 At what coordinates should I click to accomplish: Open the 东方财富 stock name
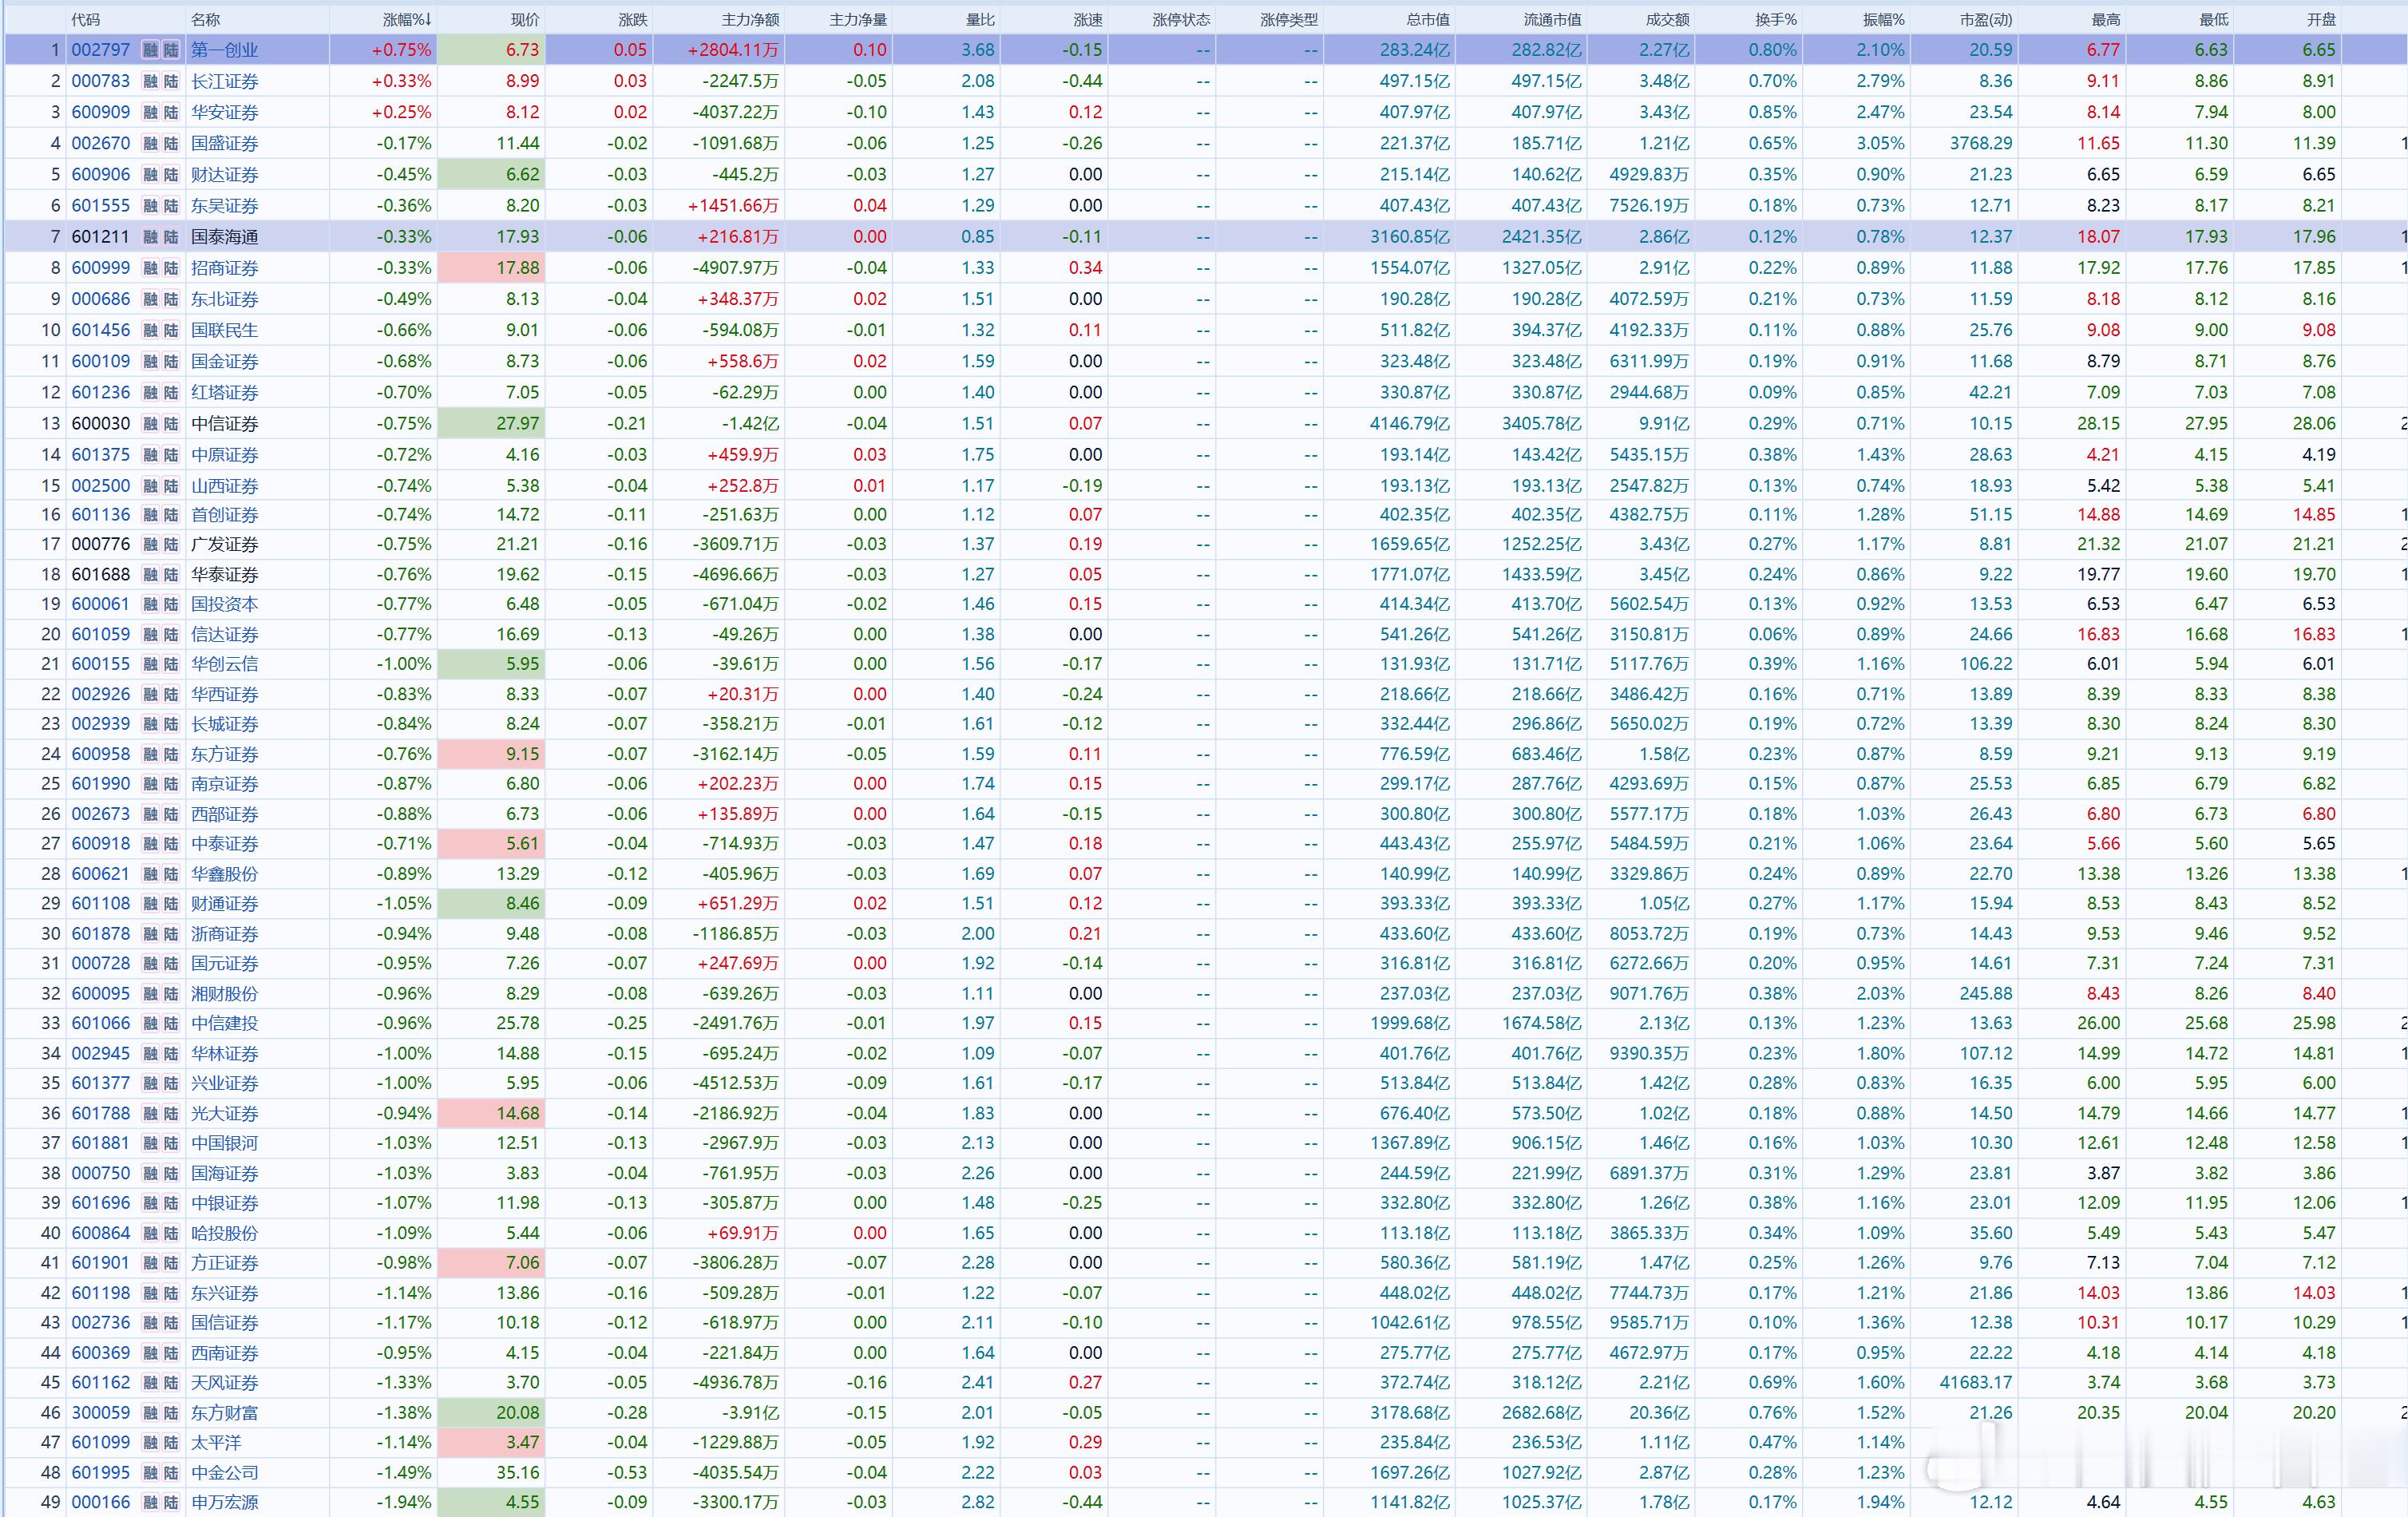pos(225,1413)
